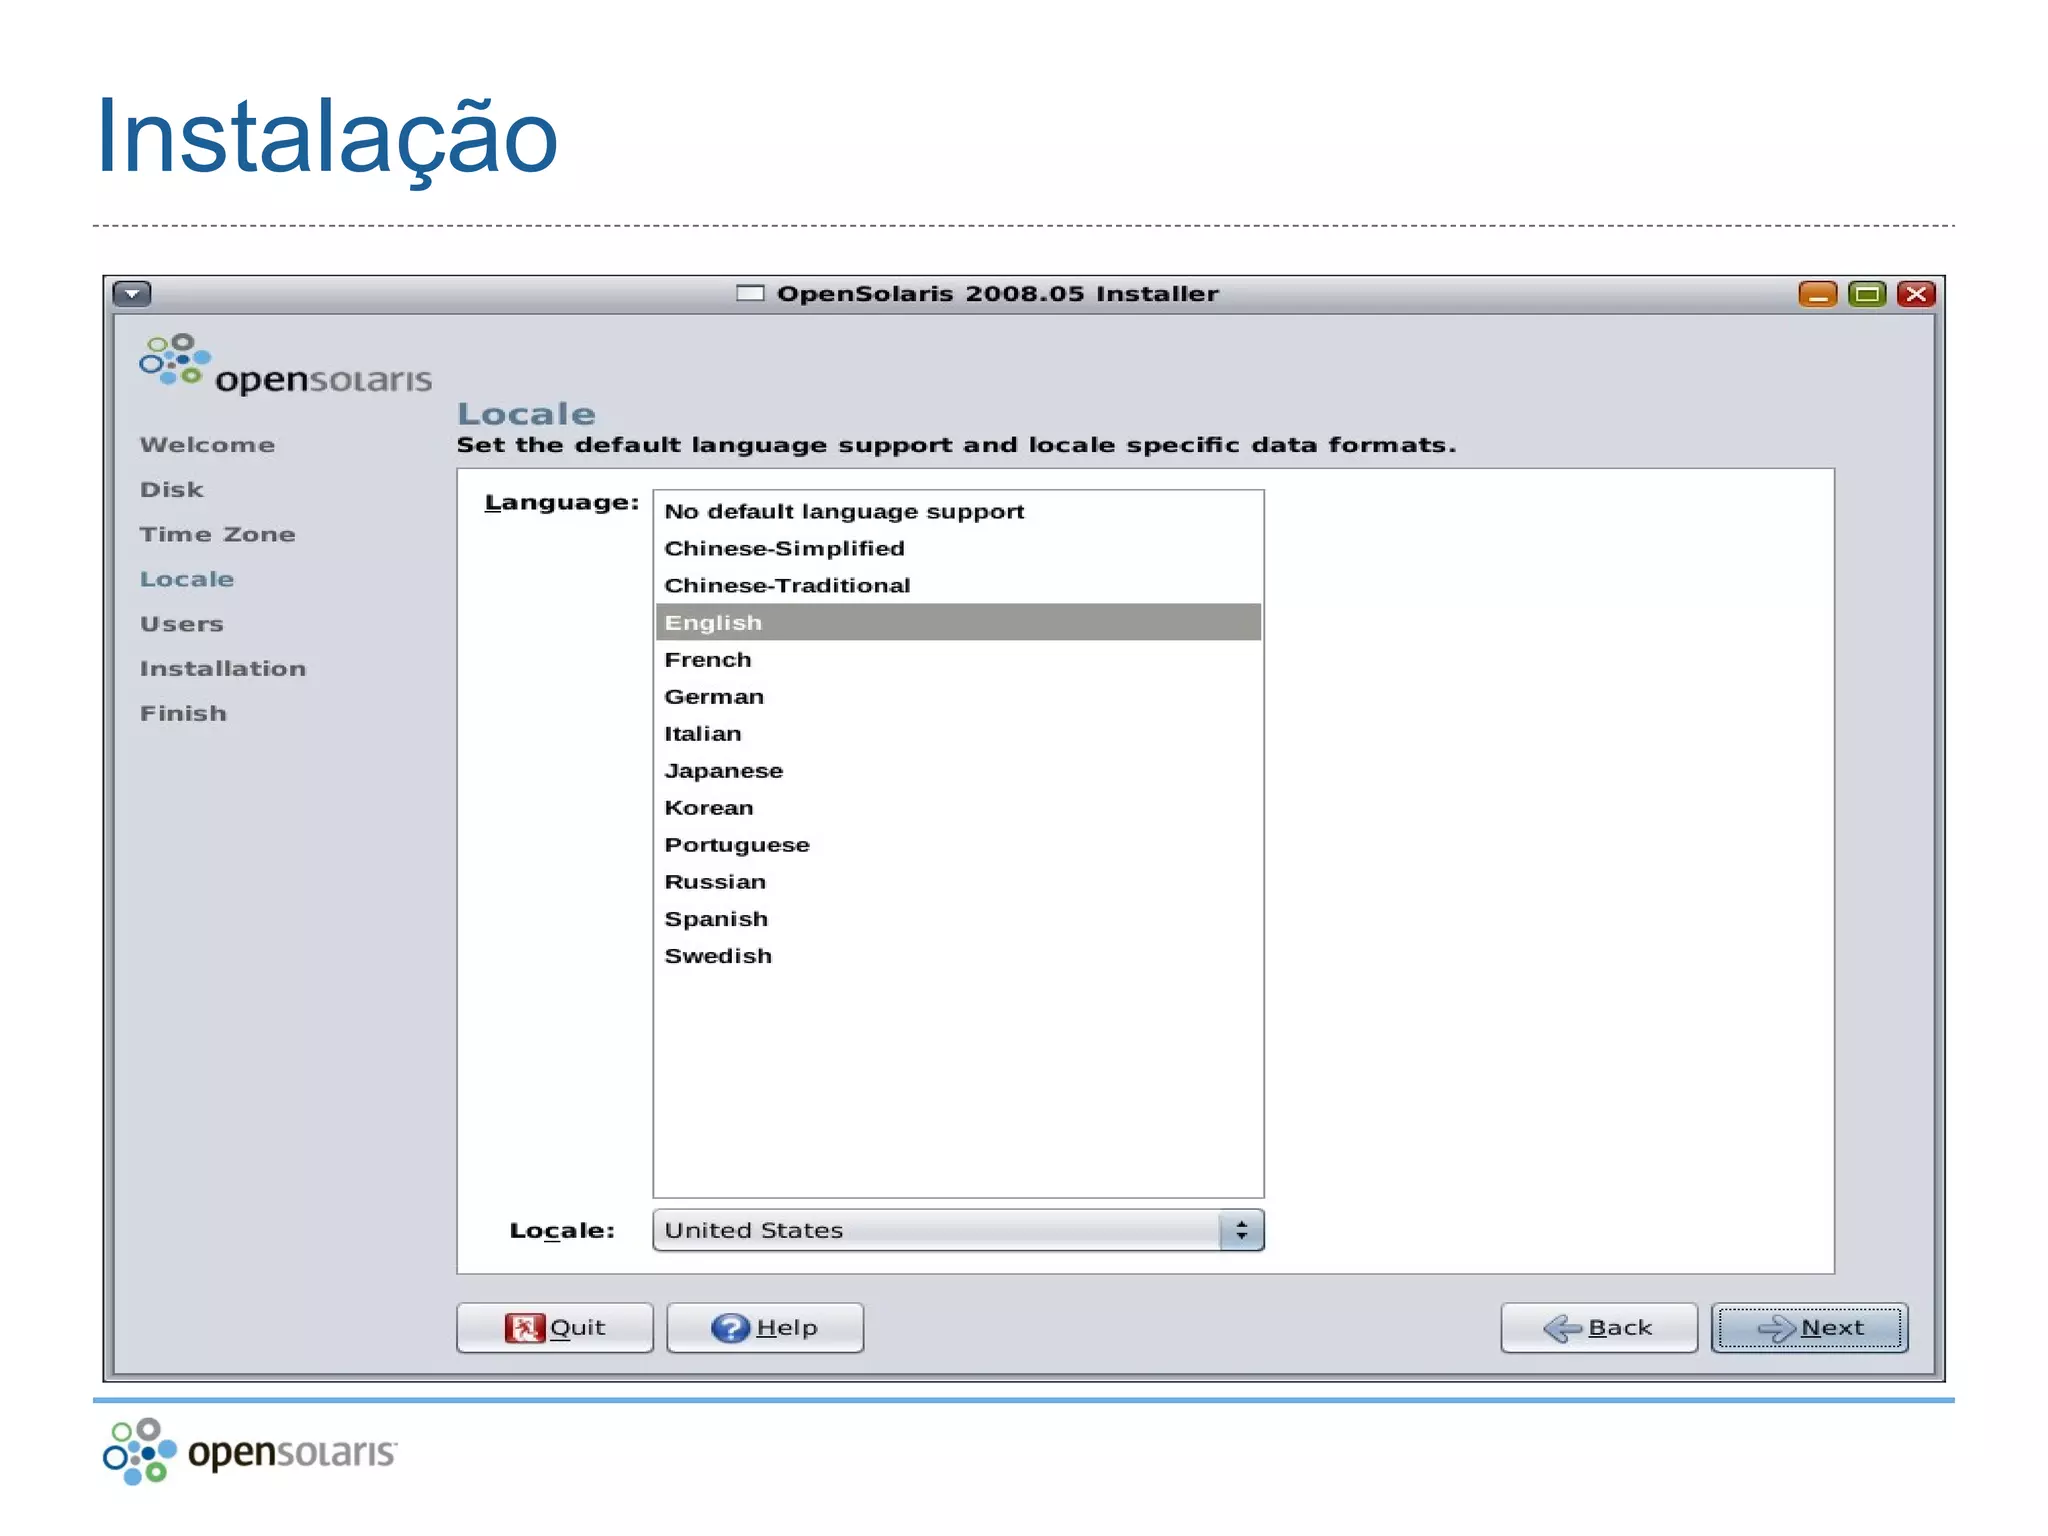The width and height of the screenshot is (2048, 1536).
Task: Click the Welcome step in sidebar
Action: pos(207,445)
